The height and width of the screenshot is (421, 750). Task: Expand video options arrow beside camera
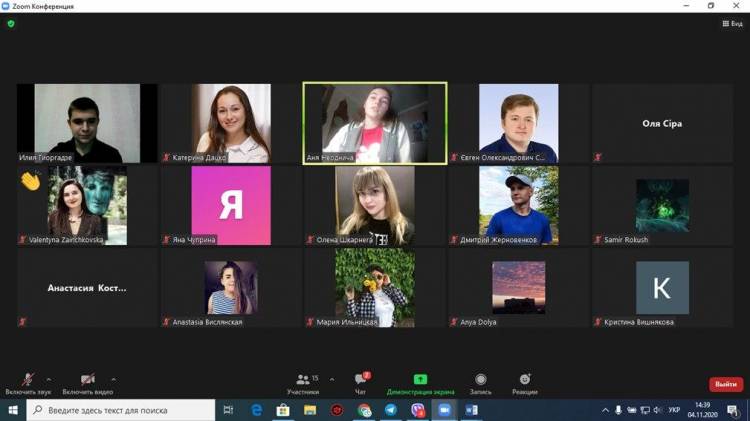[113, 379]
